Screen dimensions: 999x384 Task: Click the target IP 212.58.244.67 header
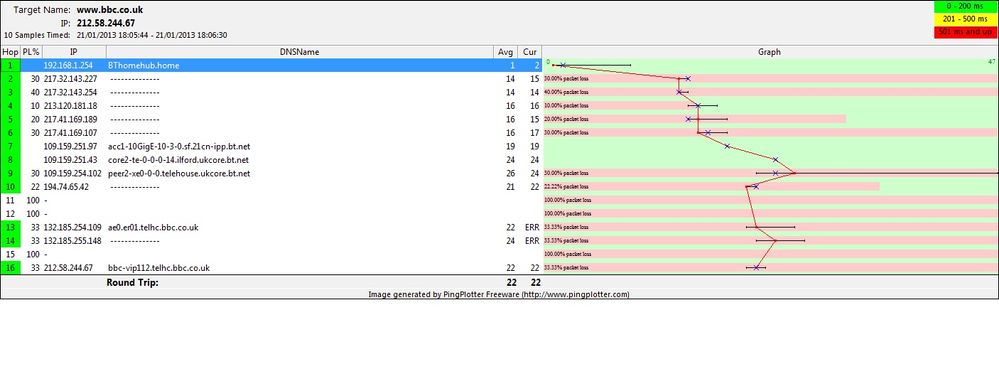(x=105, y=23)
